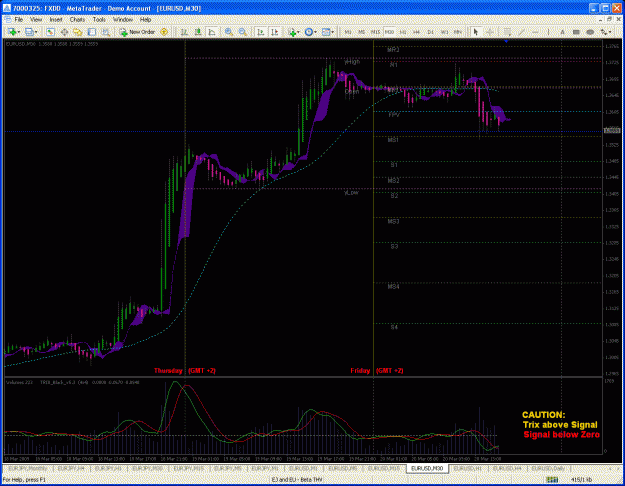The height and width of the screenshot is (486, 625).
Task: Switch chart to line chart style
Action: click(x=212, y=32)
